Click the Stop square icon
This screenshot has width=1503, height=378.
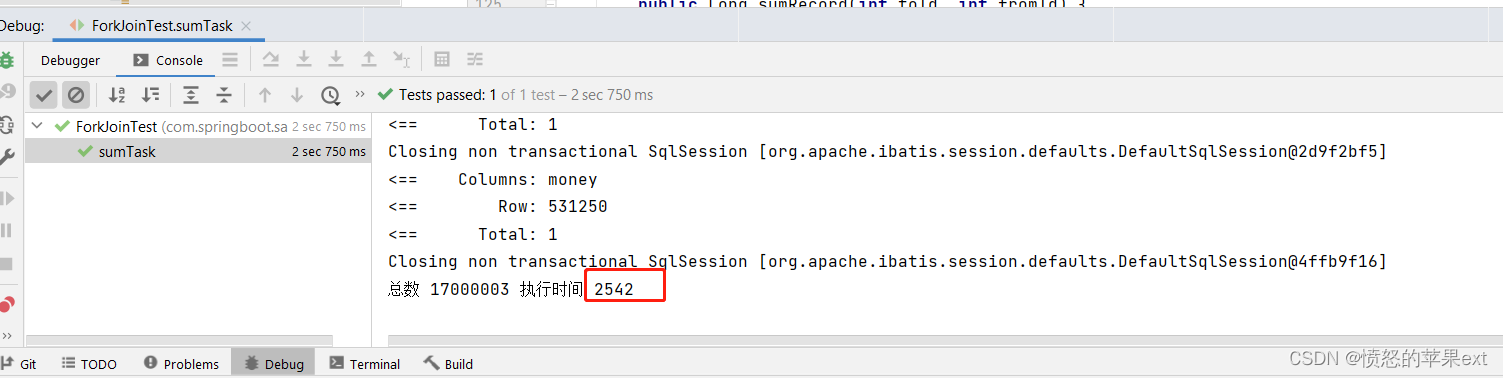pyautogui.click(x=7, y=264)
